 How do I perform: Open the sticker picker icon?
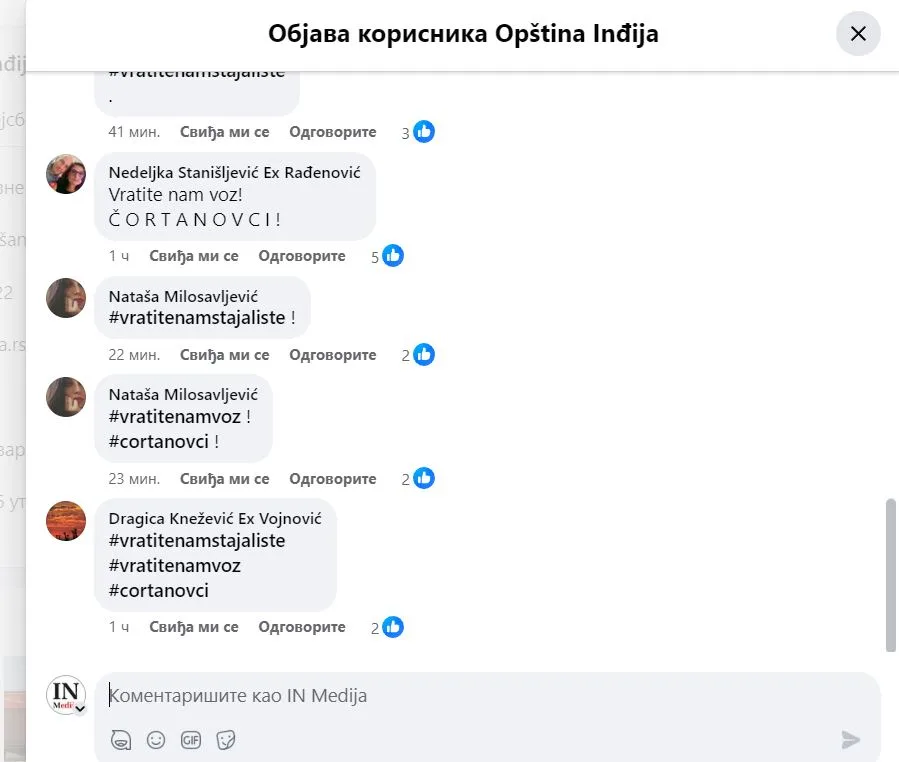click(226, 740)
